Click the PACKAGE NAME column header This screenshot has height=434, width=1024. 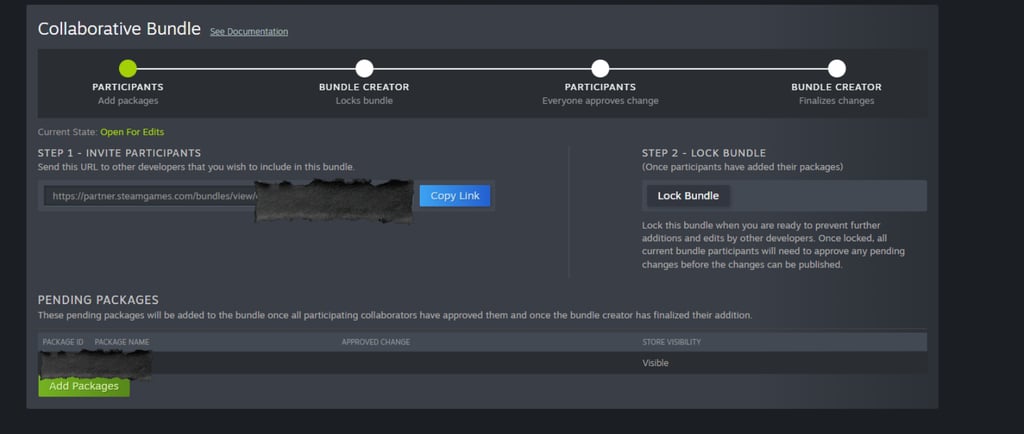click(122, 342)
